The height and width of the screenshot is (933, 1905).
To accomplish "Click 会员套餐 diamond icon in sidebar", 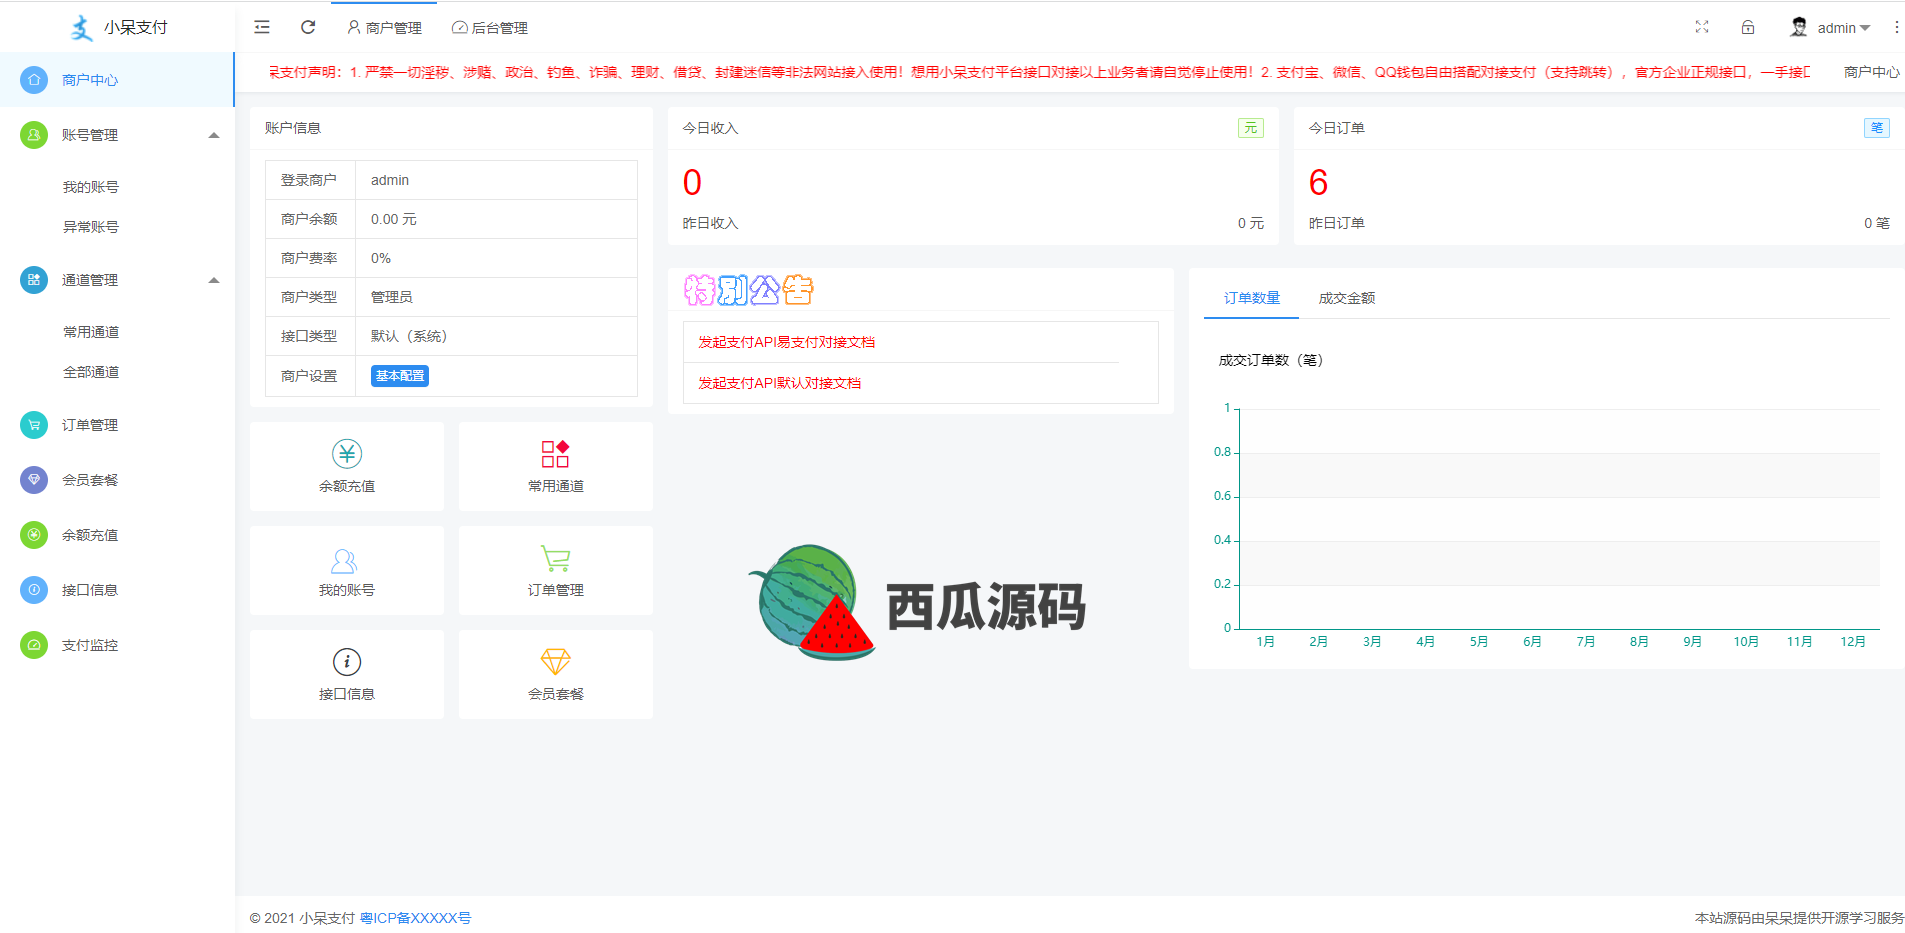I will [x=34, y=480].
